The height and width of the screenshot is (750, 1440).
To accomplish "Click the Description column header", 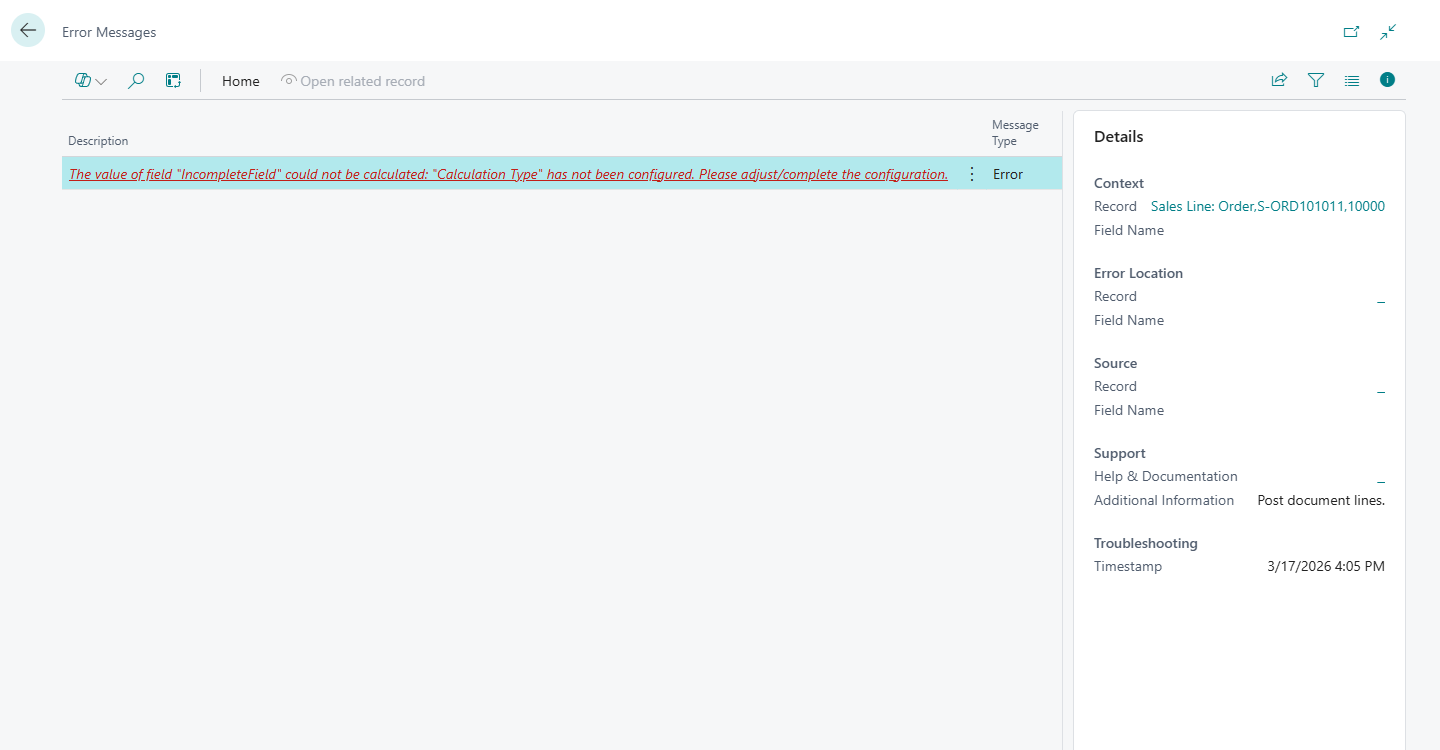I will click(98, 141).
